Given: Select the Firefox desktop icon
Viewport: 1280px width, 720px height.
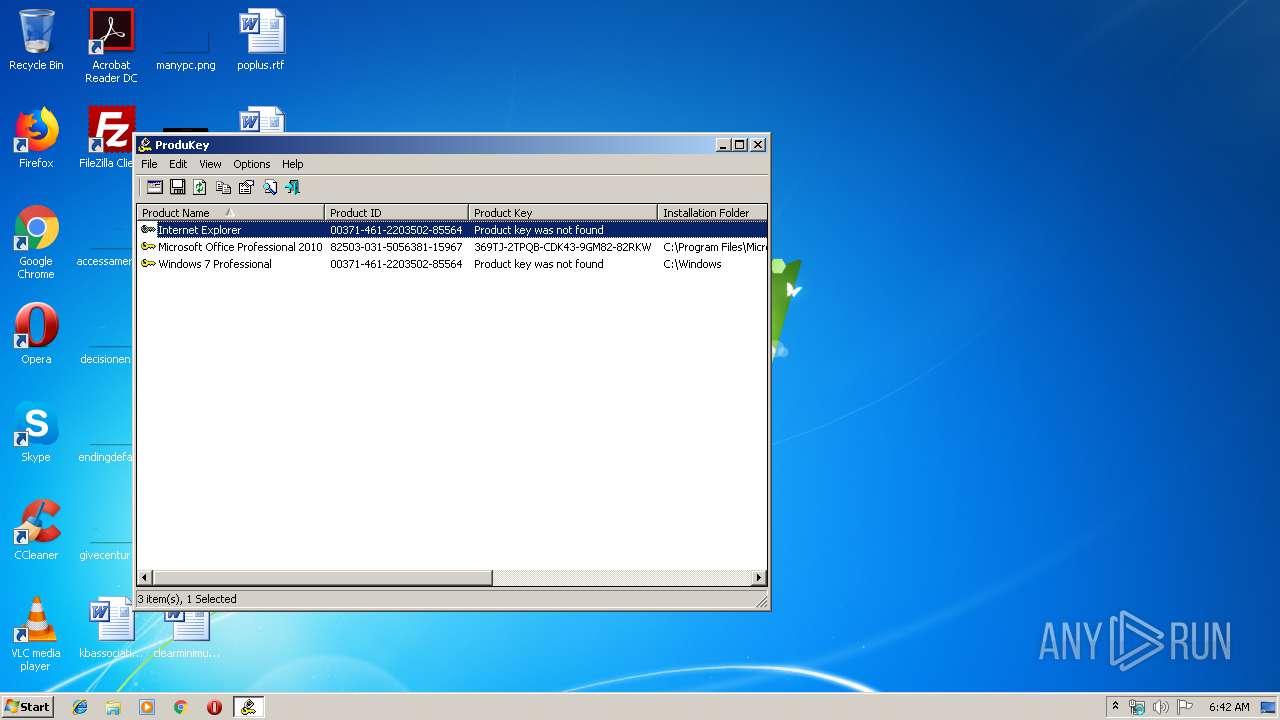Looking at the screenshot, I should click(36, 138).
